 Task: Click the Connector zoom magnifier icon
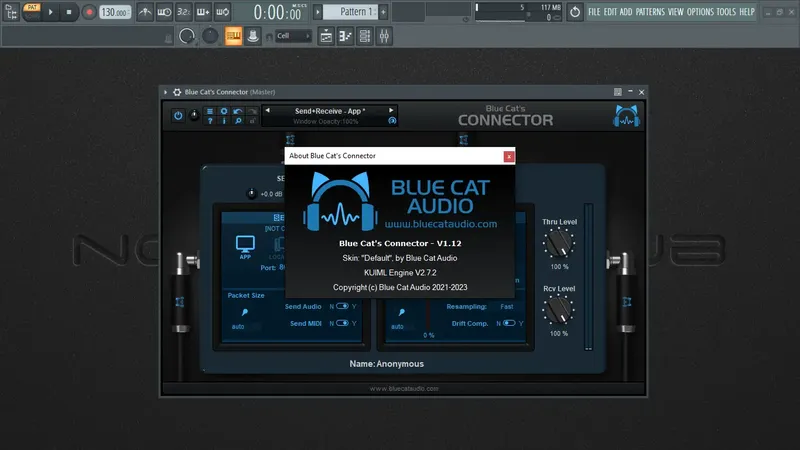coord(238,121)
